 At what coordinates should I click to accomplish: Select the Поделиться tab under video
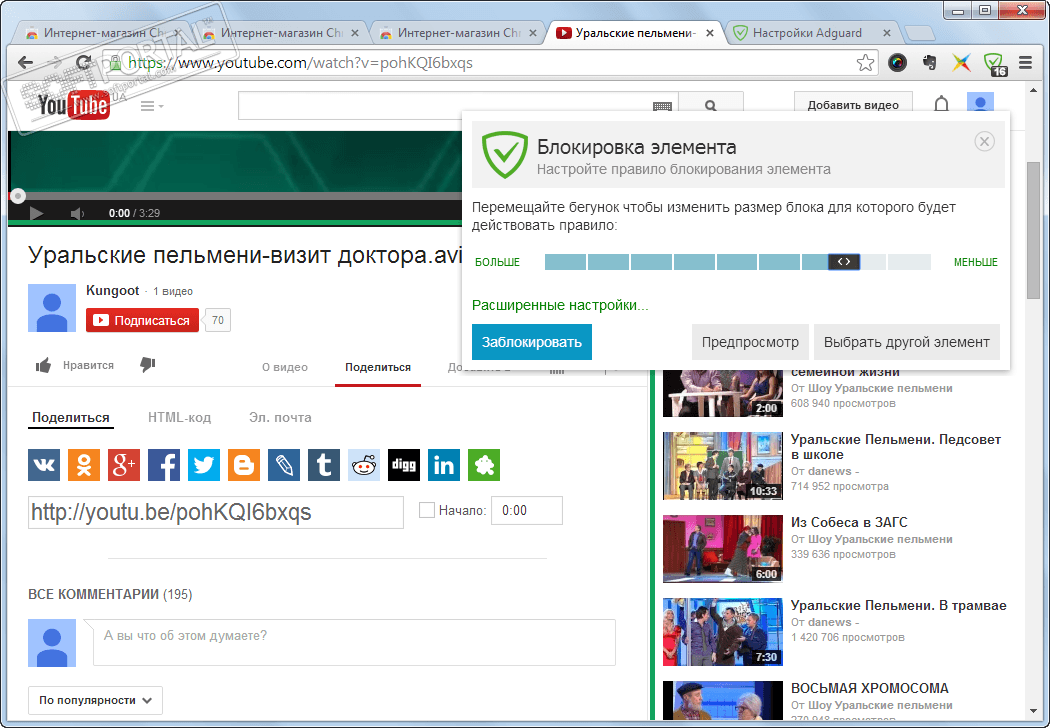[x=378, y=367]
